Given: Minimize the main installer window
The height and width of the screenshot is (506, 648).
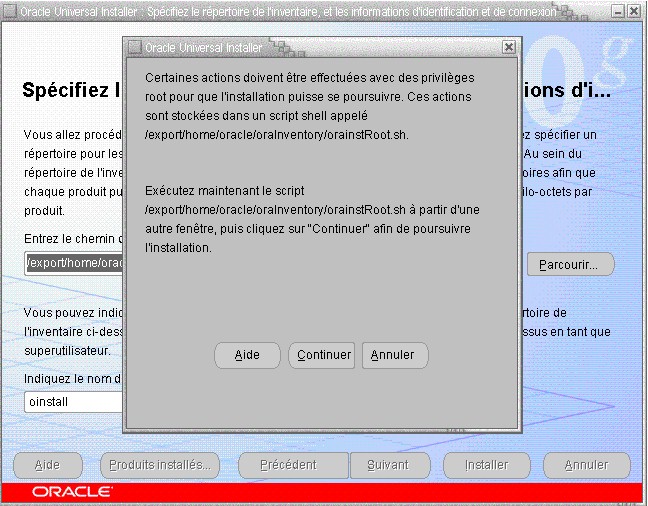Looking at the screenshot, I should [x=617, y=9].
